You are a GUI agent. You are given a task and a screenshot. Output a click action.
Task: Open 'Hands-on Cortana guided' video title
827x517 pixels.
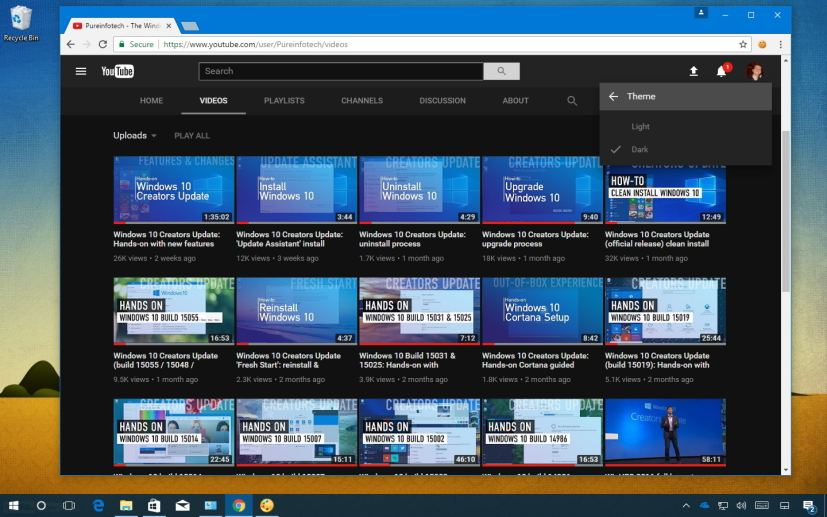click(535, 360)
